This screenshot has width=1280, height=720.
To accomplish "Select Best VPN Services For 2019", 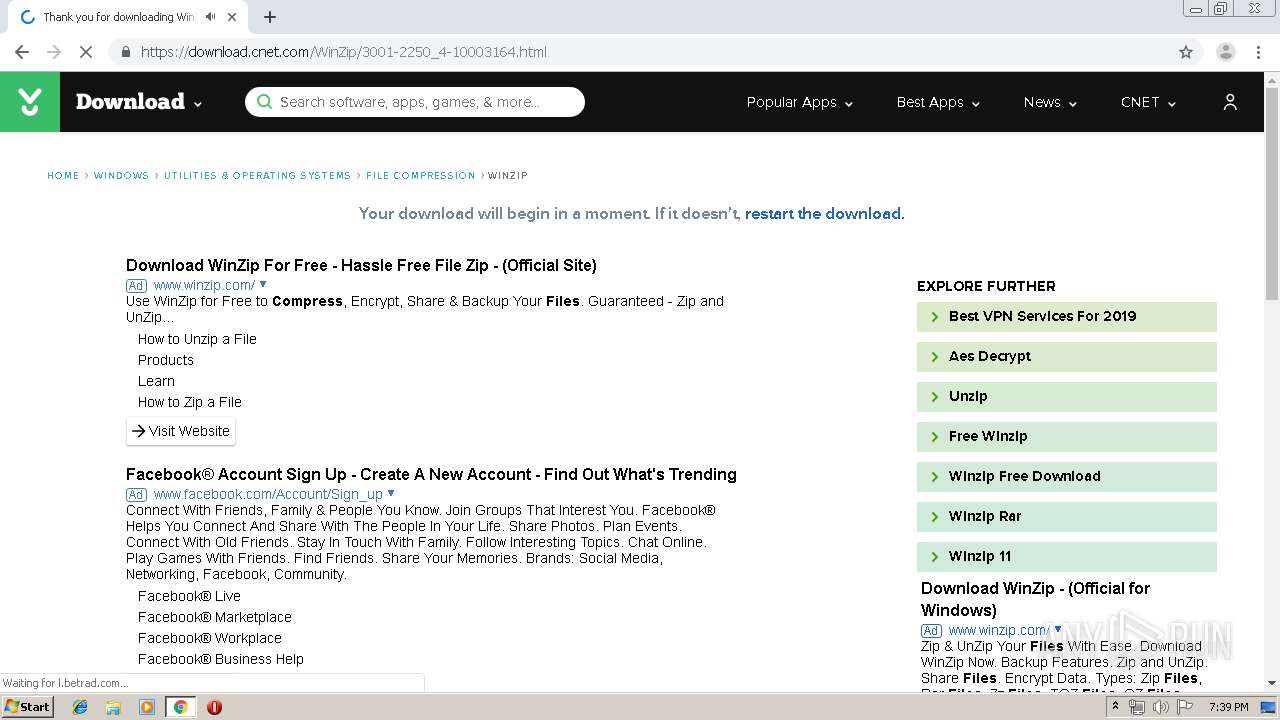I will 1067,316.
